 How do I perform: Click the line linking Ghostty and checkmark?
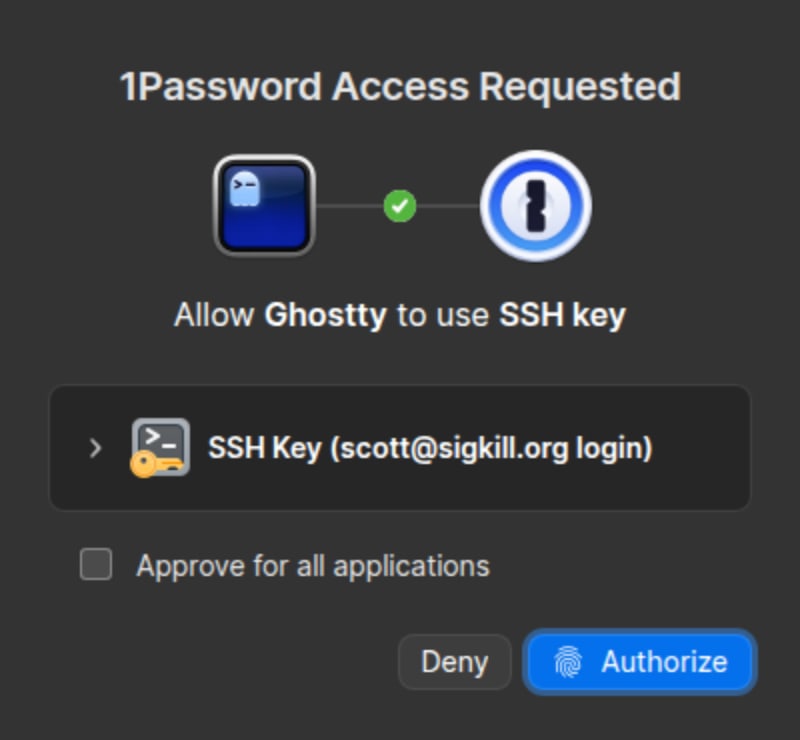point(349,207)
